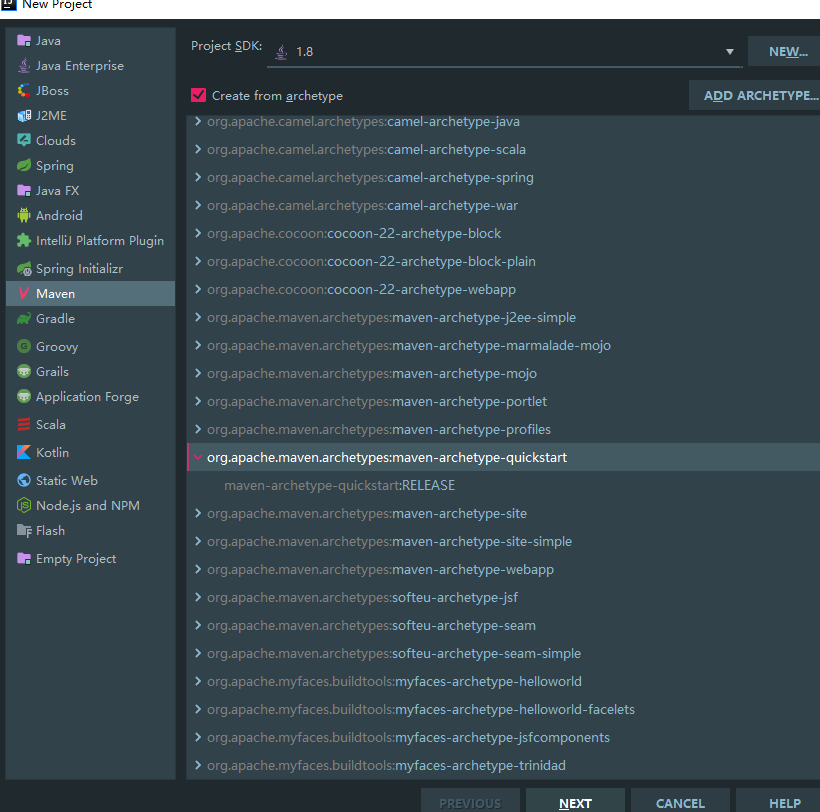
Task: Select myfaces-archetype-jsfcomponents row
Action: point(504,737)
